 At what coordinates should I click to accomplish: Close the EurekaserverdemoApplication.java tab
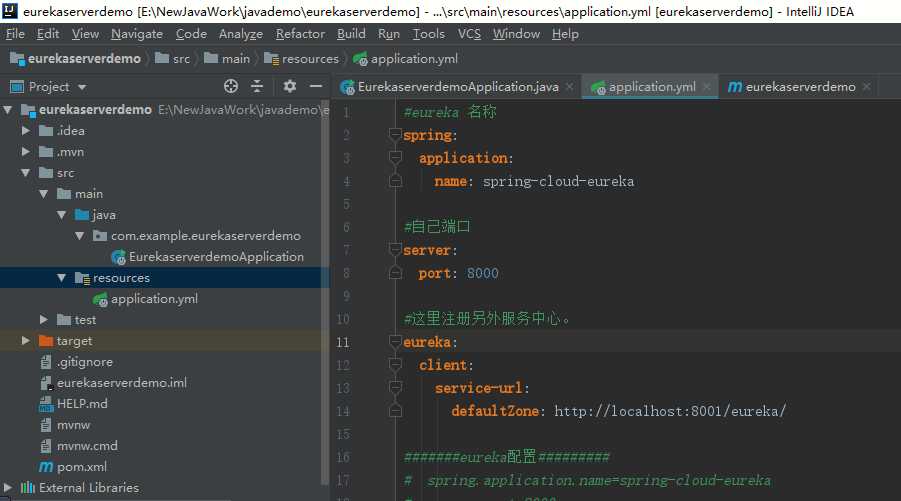[569, 87]
